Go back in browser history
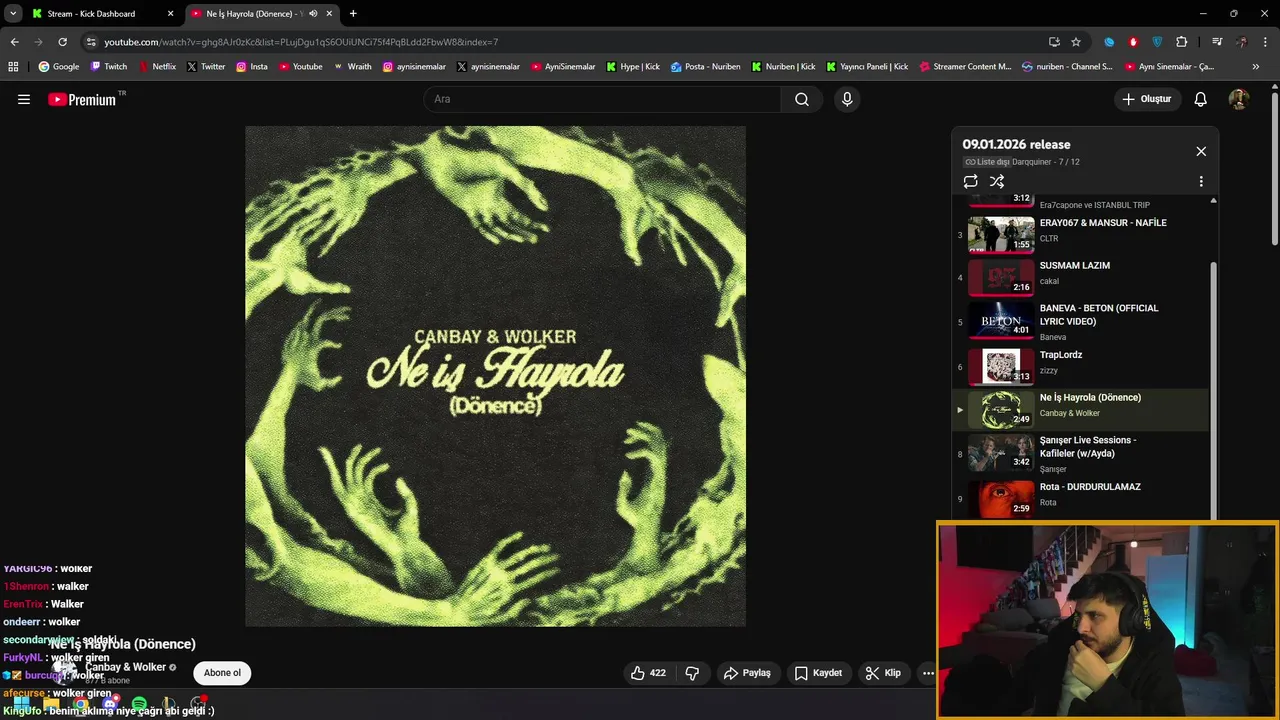 14,42
